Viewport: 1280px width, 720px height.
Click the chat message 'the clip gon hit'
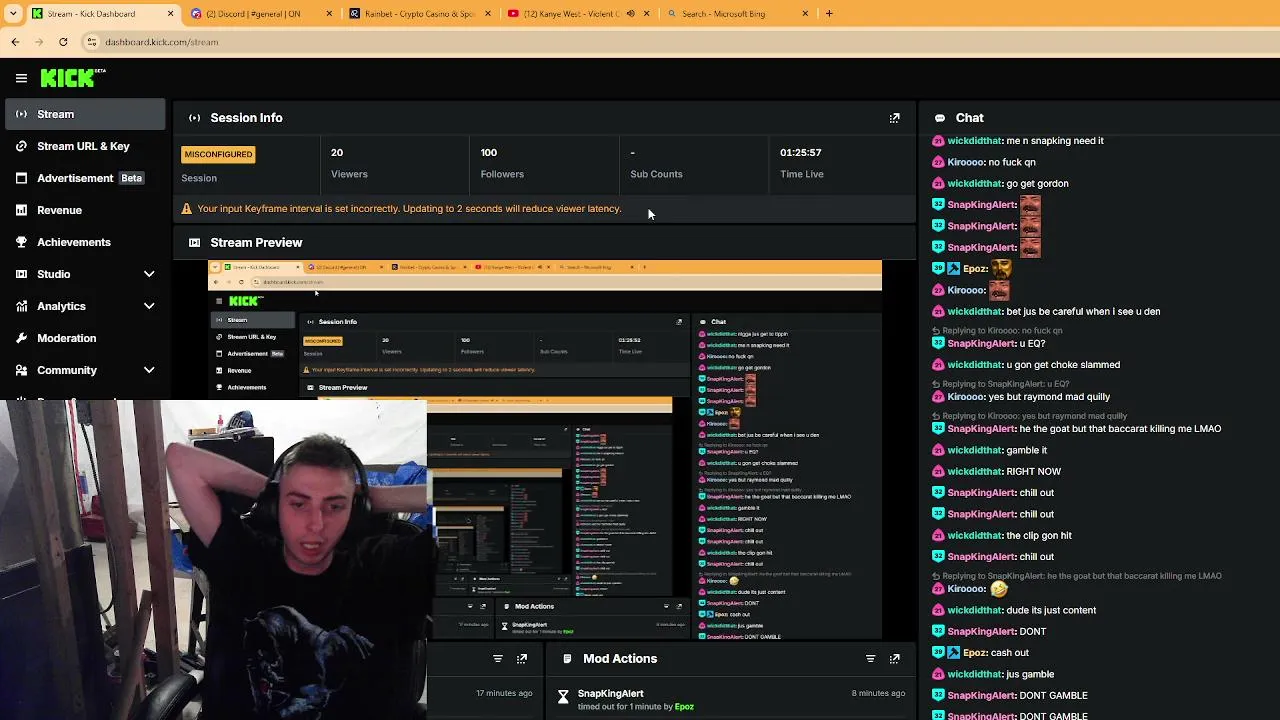pos(1039,536)
